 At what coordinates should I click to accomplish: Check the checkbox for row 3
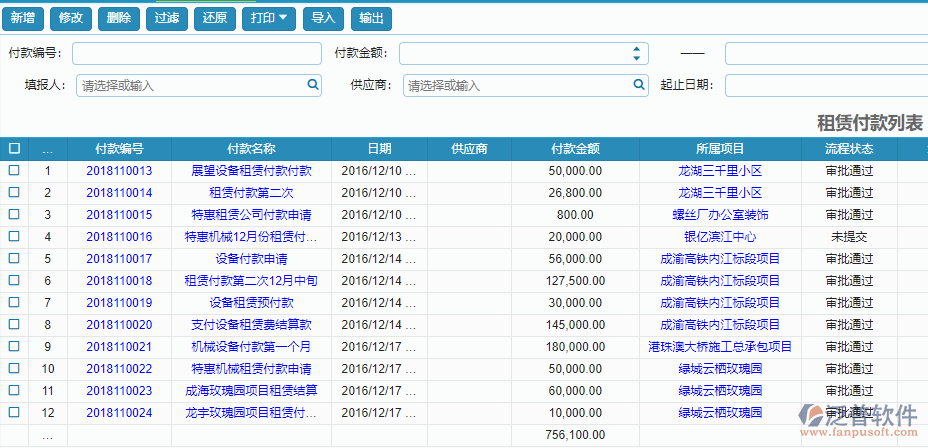14,214
